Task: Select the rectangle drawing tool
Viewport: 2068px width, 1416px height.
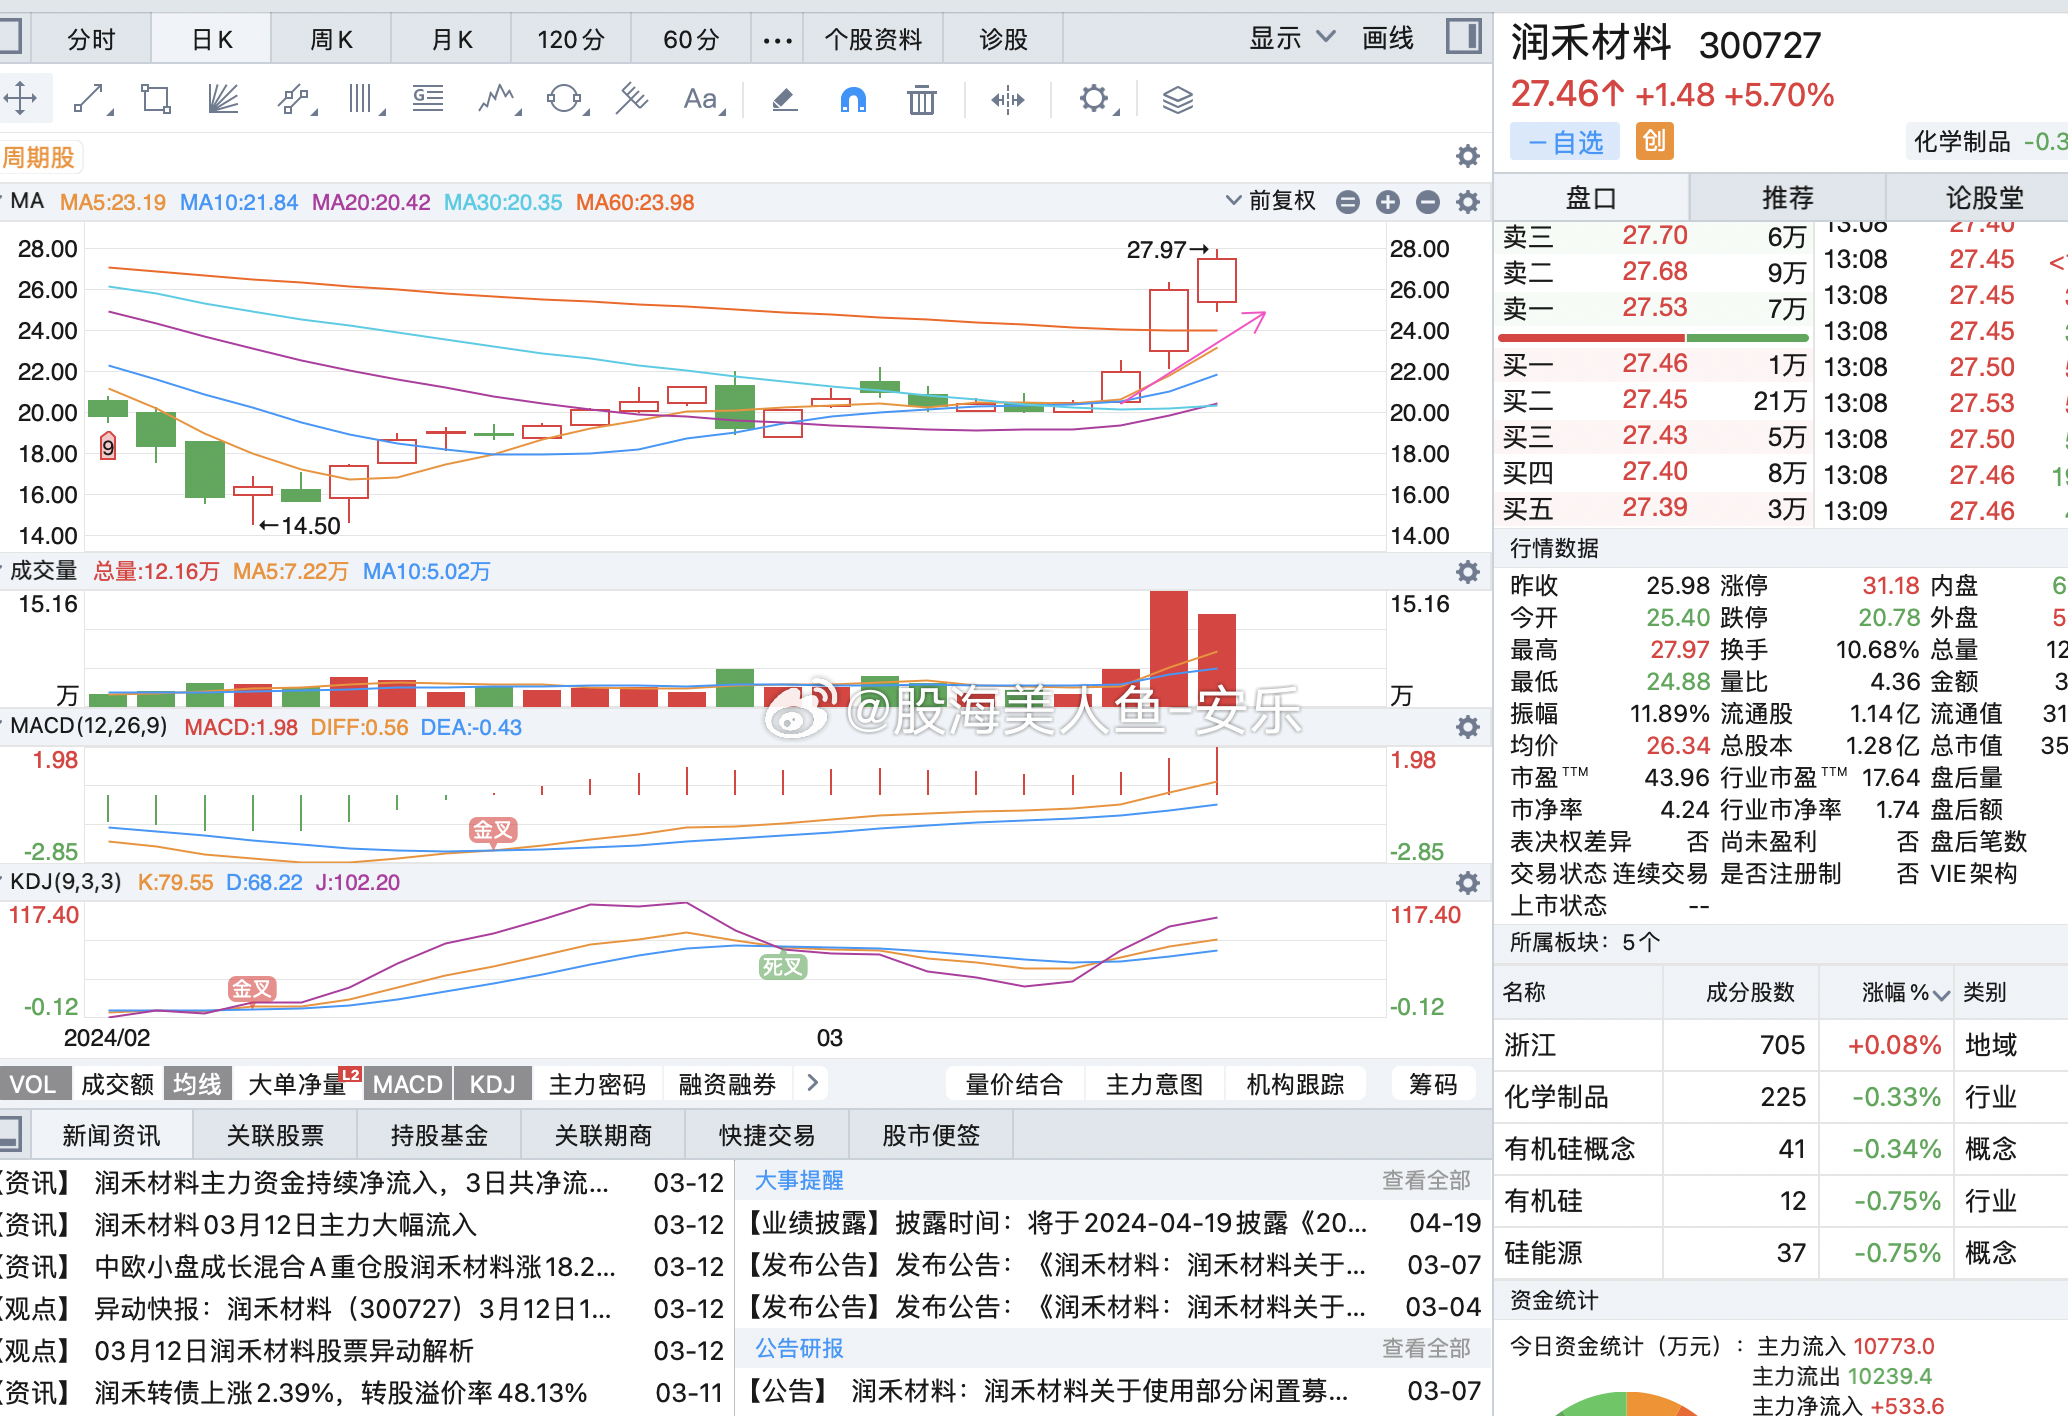Action: point(155,99)
